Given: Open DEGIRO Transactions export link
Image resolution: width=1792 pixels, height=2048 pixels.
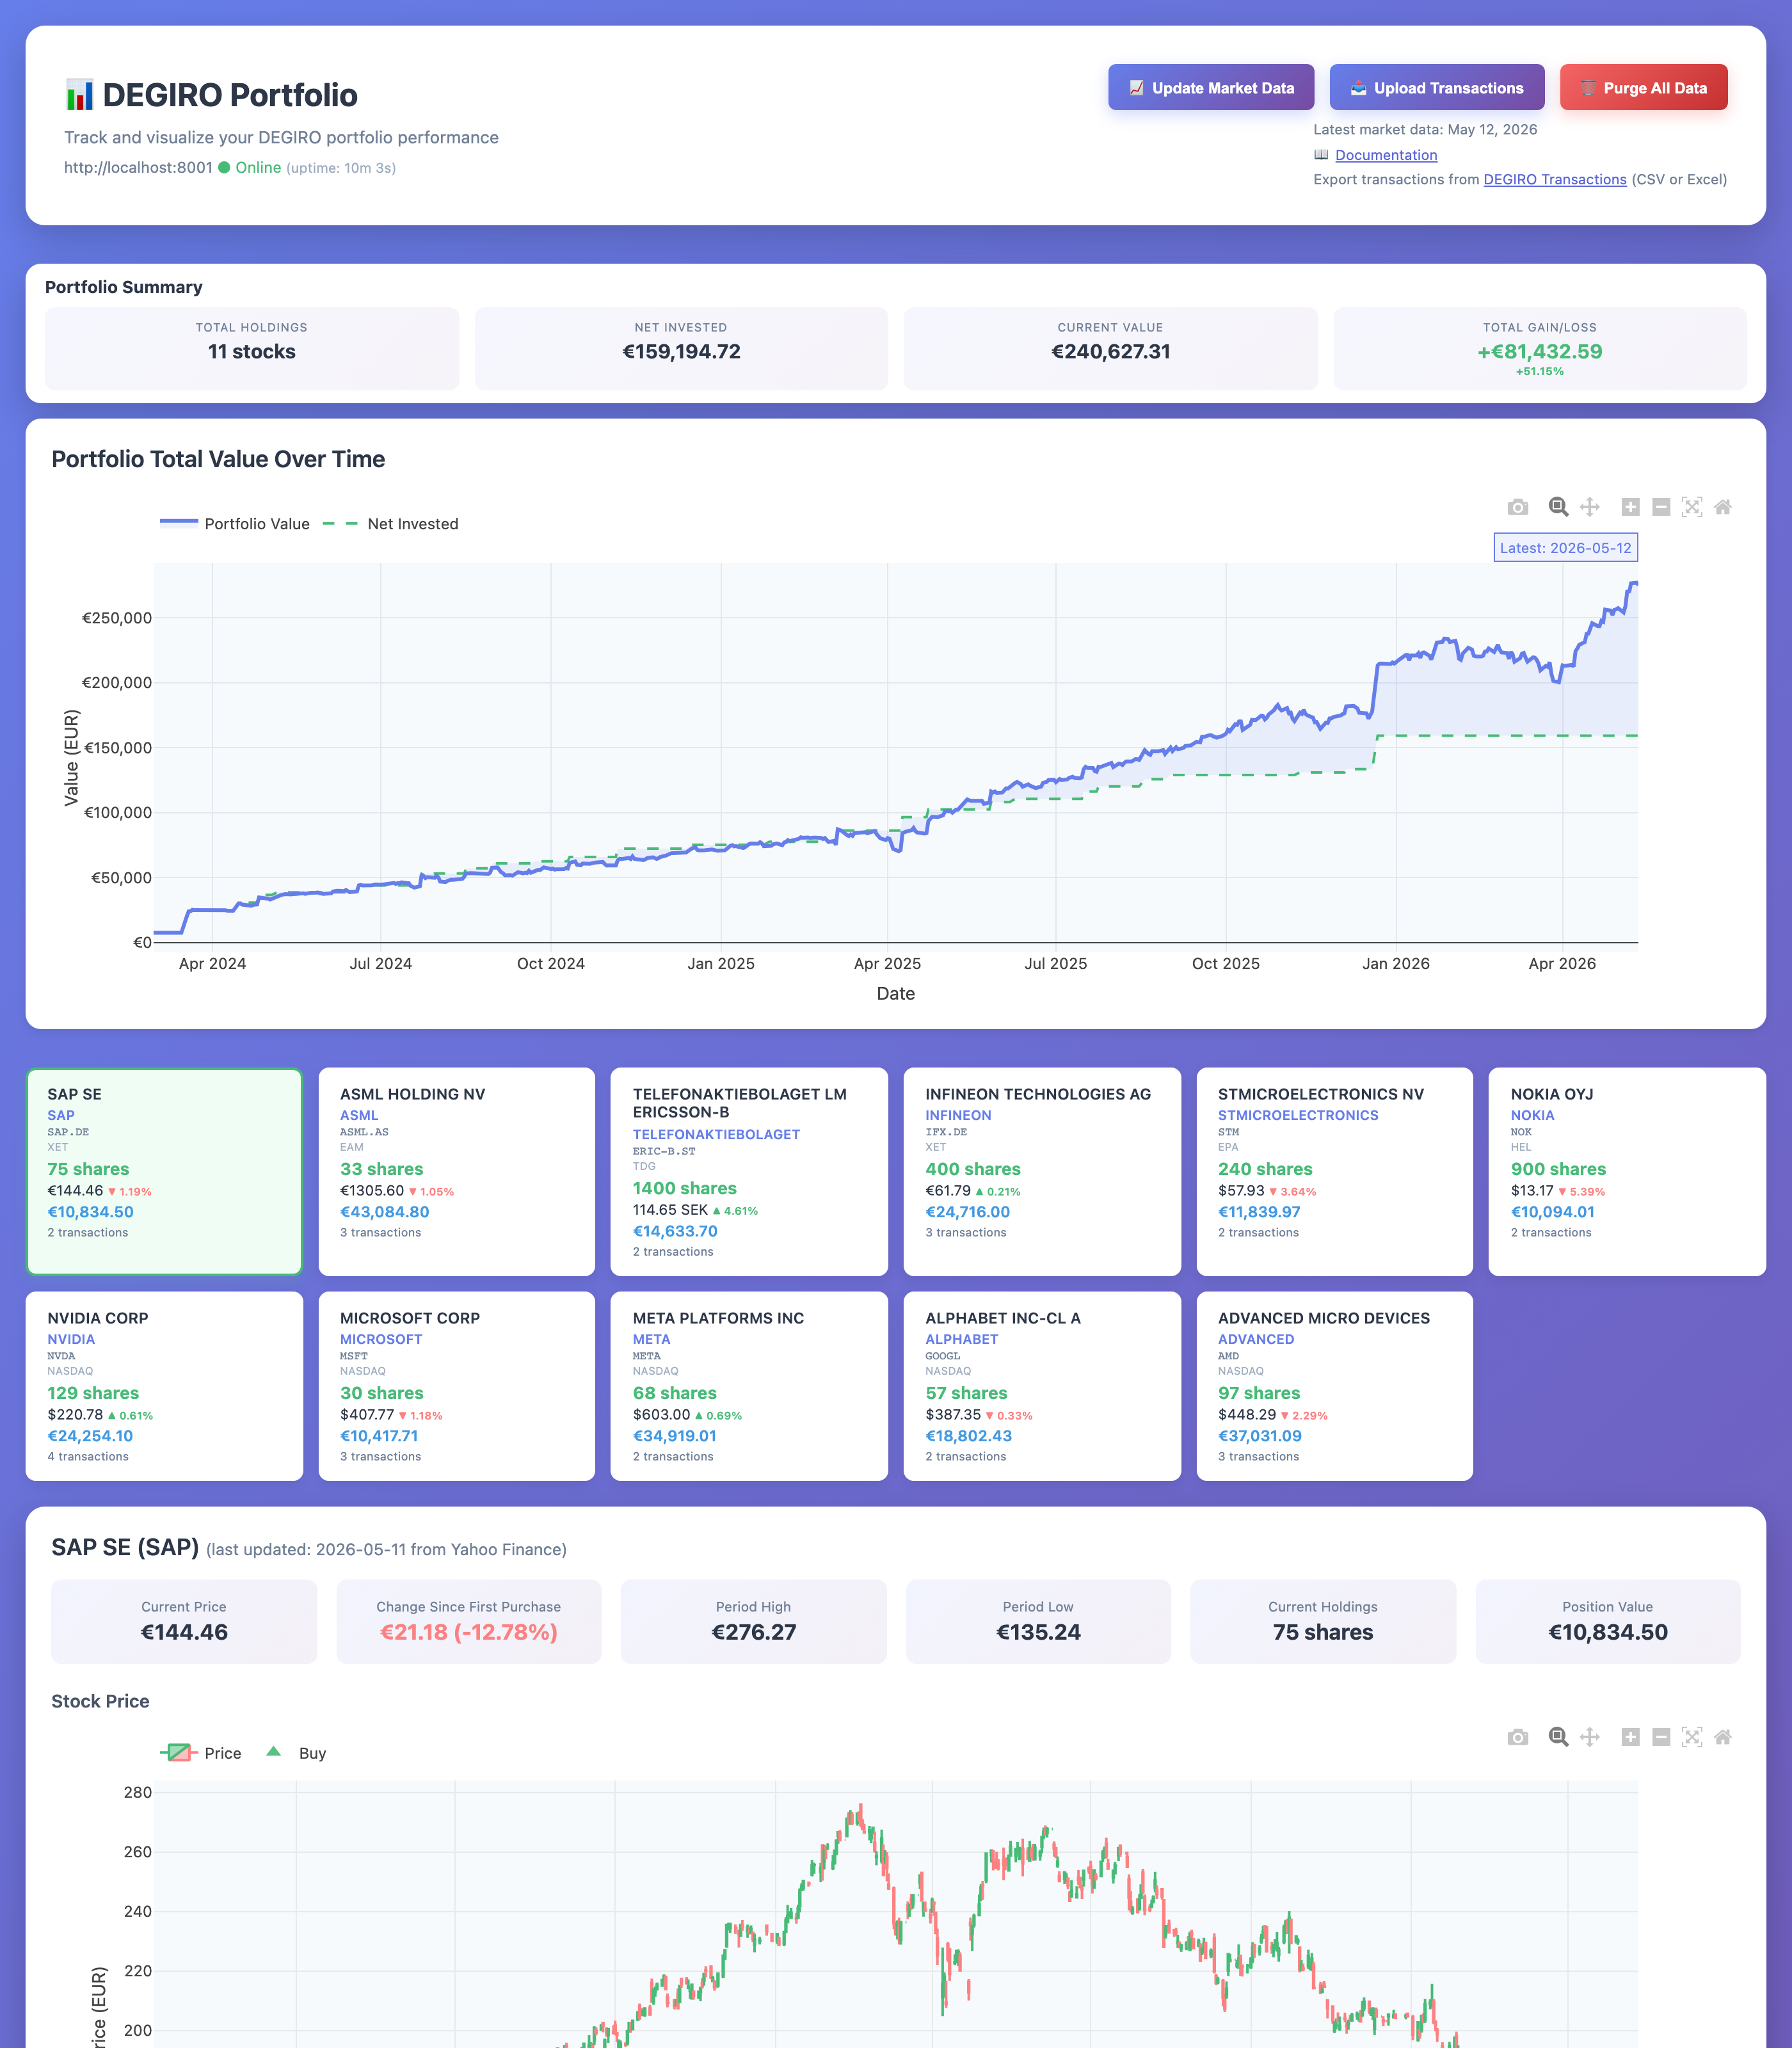Looking at the screenshot, I should 1554,179.
